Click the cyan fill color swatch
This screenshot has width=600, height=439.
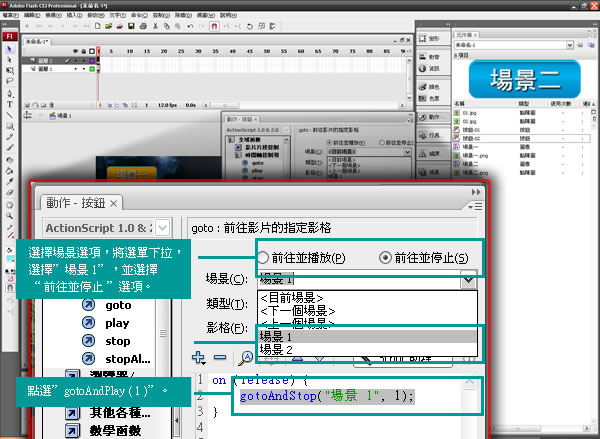[10, 259]
